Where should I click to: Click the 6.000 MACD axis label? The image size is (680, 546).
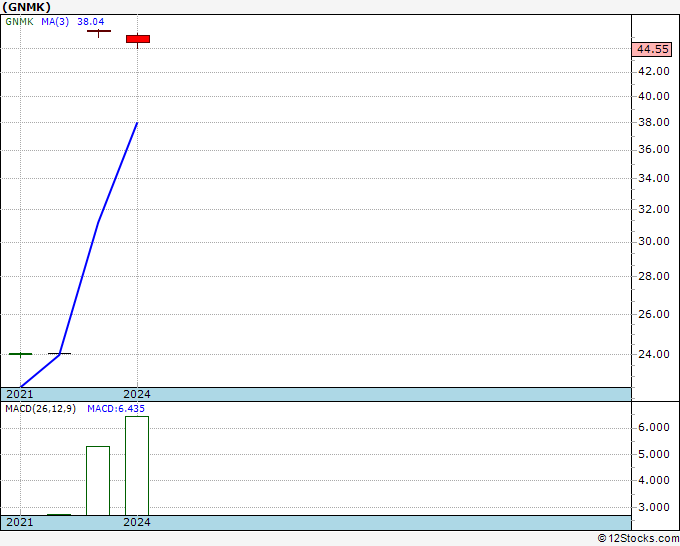point(654,428)
